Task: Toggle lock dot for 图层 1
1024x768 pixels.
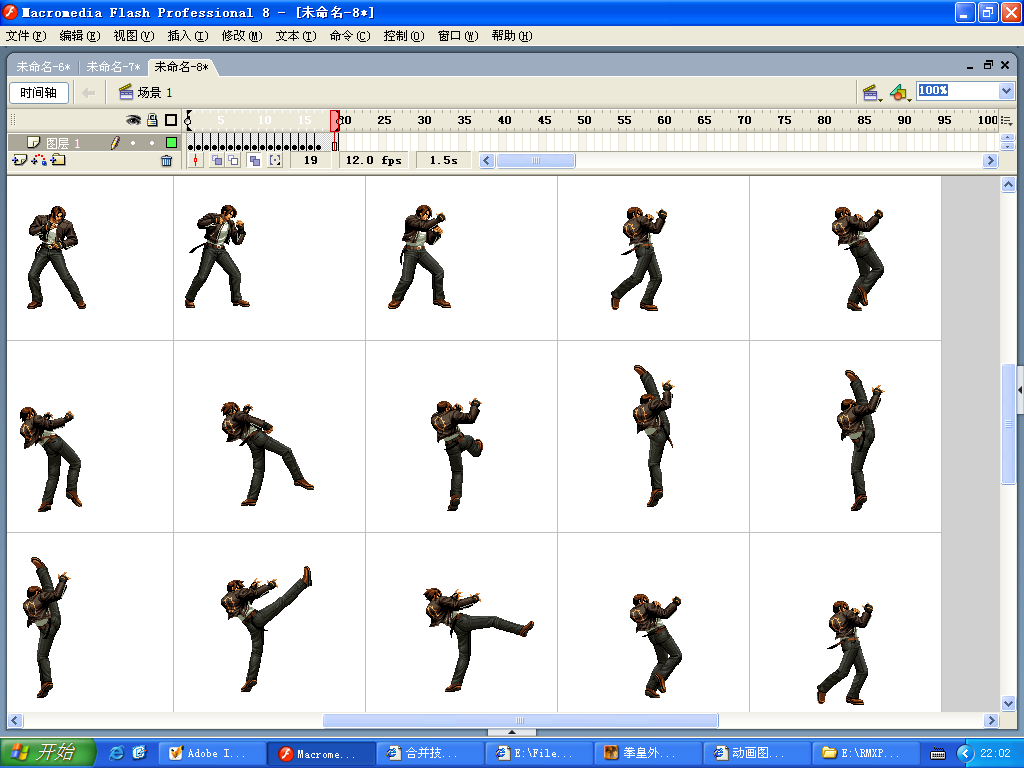Action: (152, 142)
